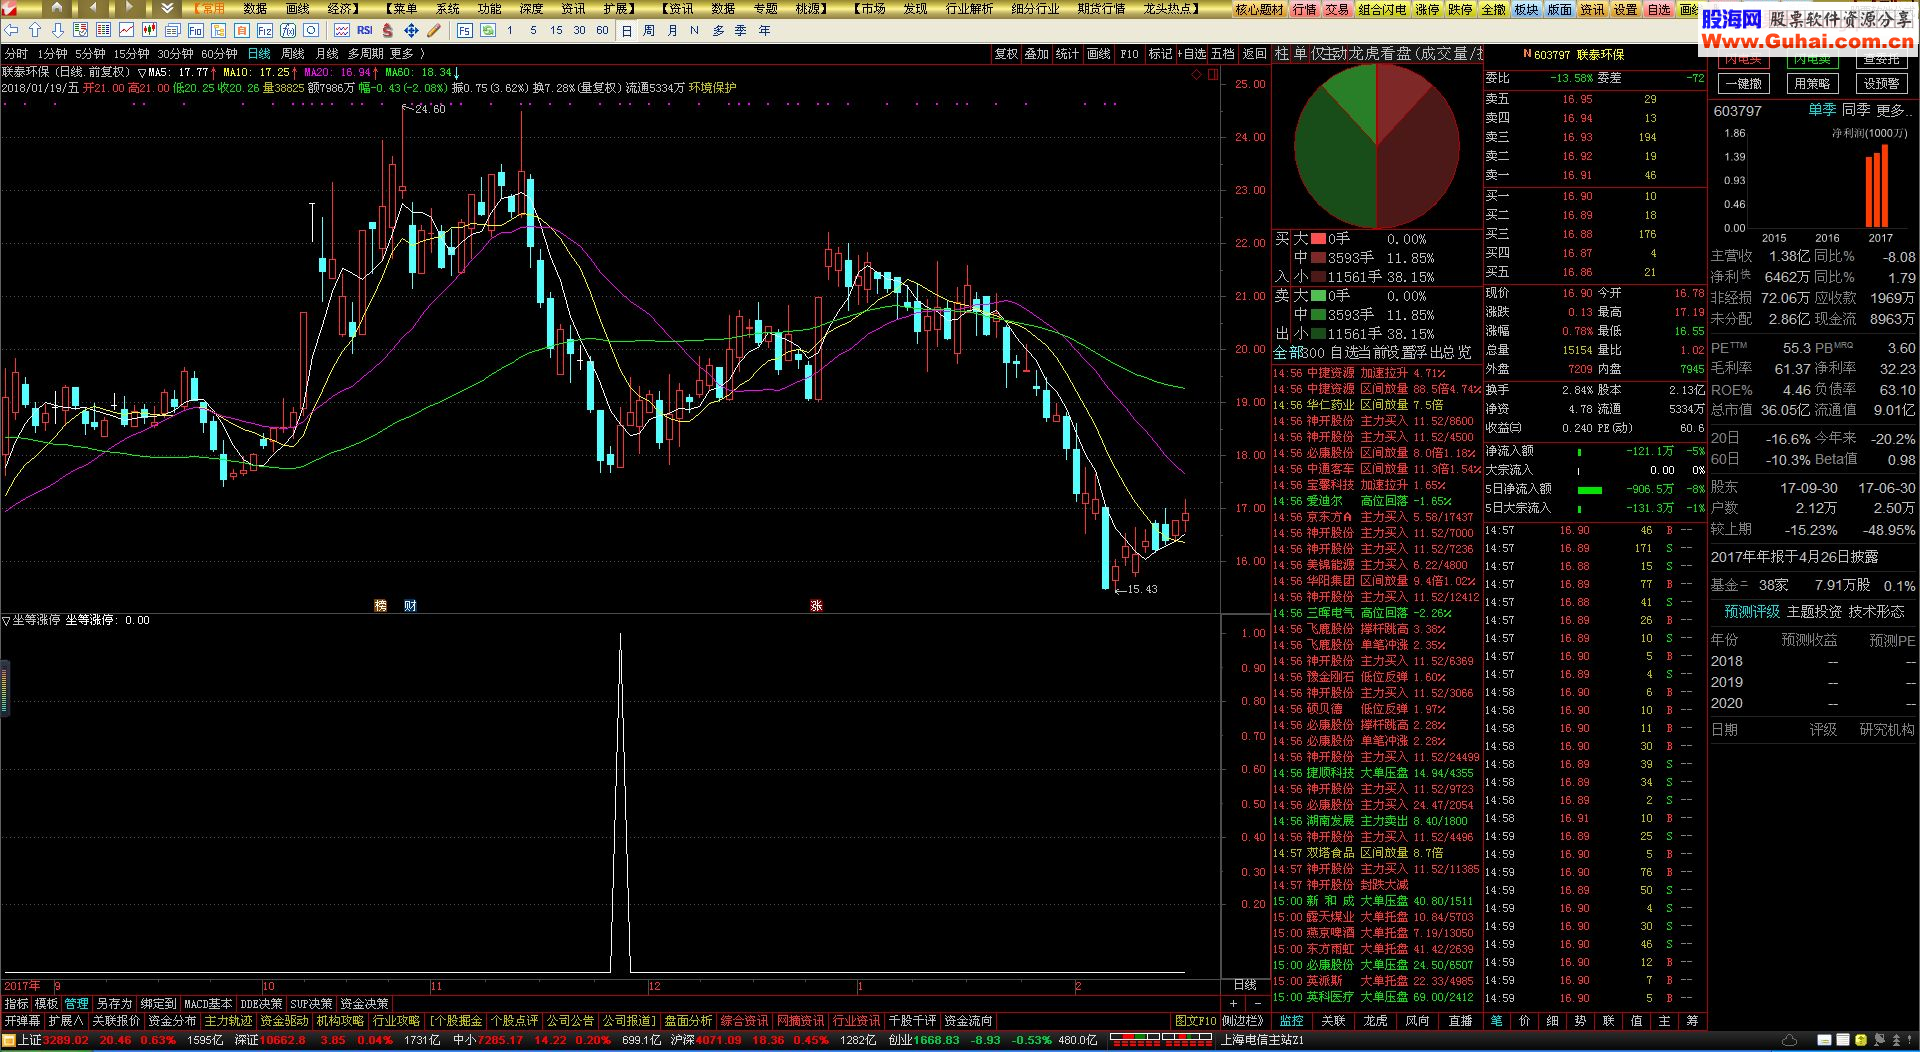1920x1052 pixels.
Task: Switch to 主题投资 tab
Action: pyautogui.click(x=1814, y=611)
